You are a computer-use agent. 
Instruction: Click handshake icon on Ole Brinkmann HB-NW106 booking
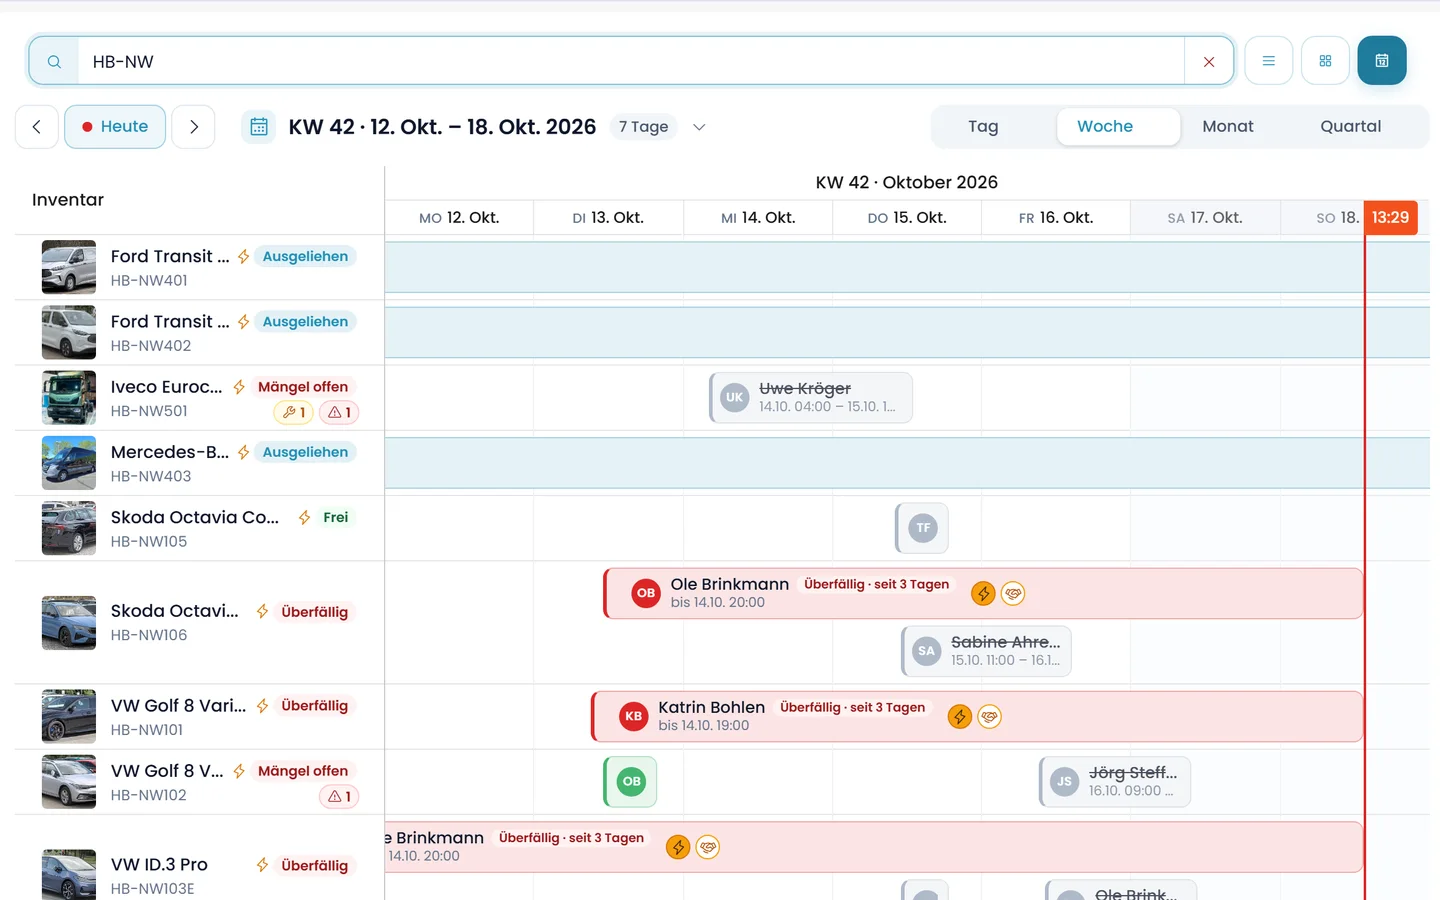1013,594
